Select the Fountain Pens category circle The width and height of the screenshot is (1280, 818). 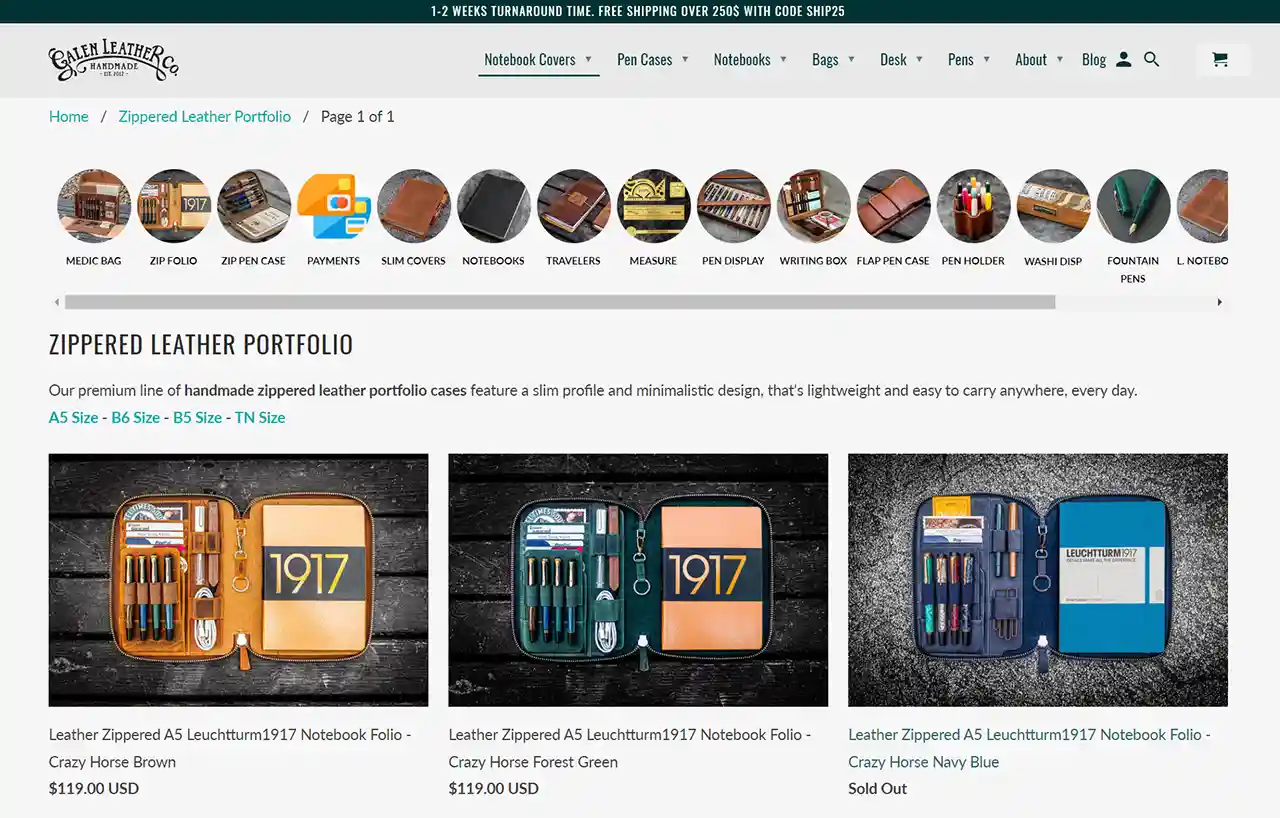tap(1134, 206)
